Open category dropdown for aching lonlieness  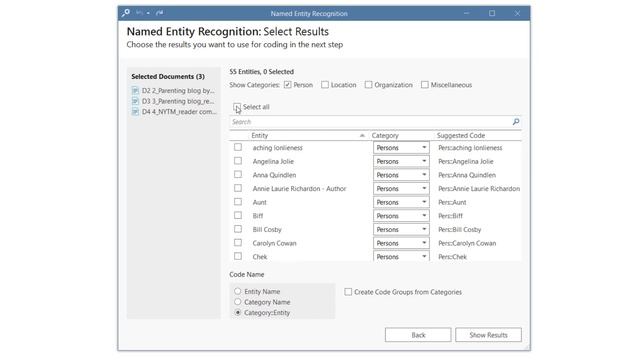(401, 148)
